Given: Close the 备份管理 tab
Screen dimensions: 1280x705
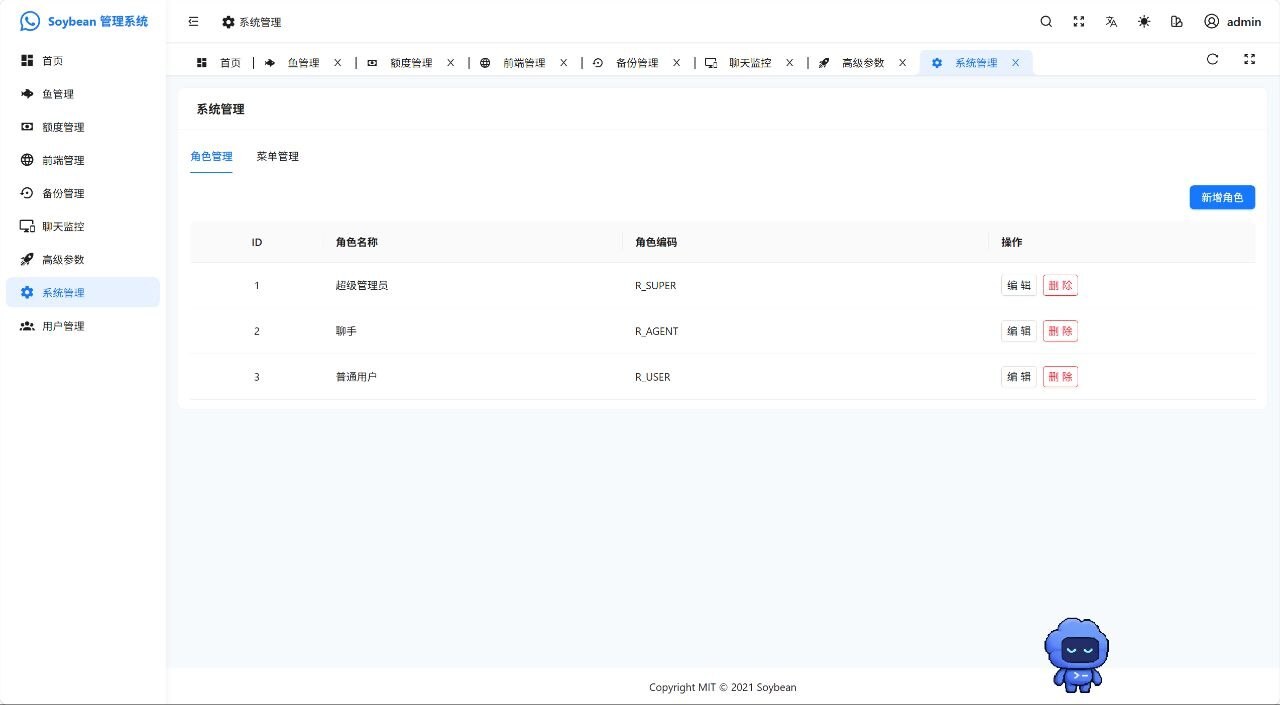Looking at the screenshot, I should point(676,62).
